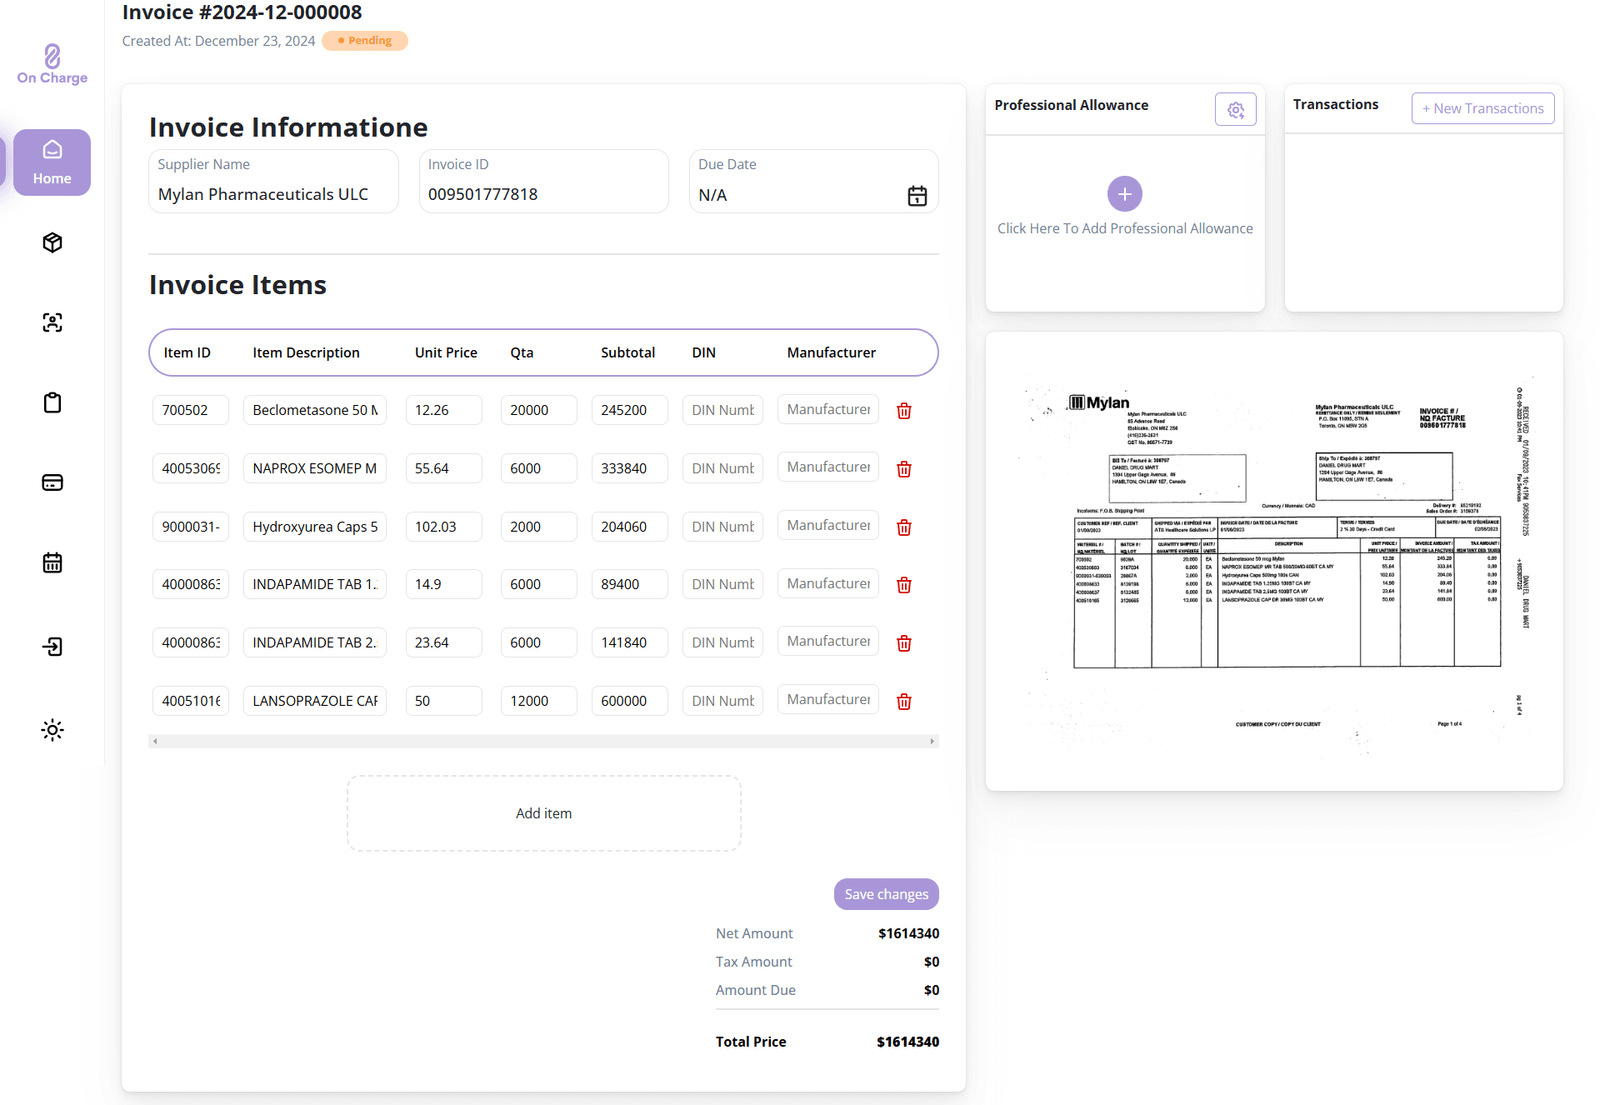The width and height of the screenshot is (1600, 1105).
Task: Edit subtotal 89400 field
Action: (630, 584)
